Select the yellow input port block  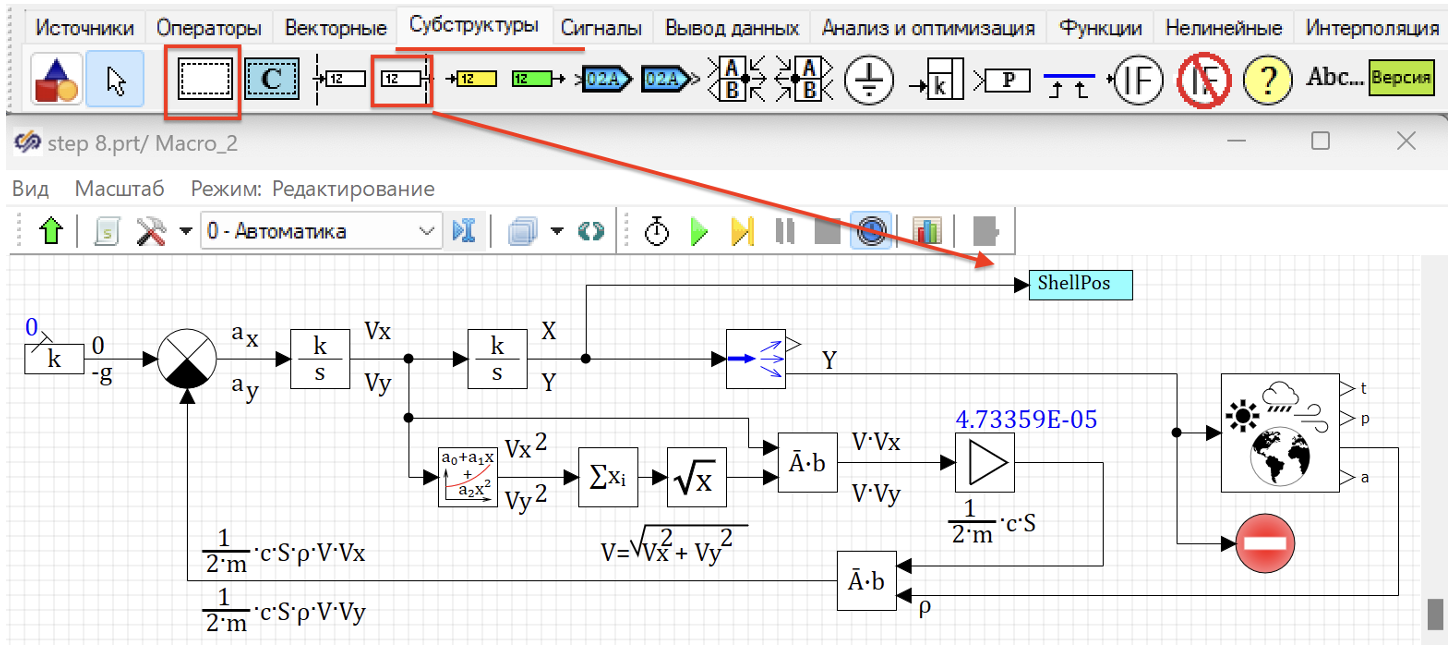(x=470, y=78)
